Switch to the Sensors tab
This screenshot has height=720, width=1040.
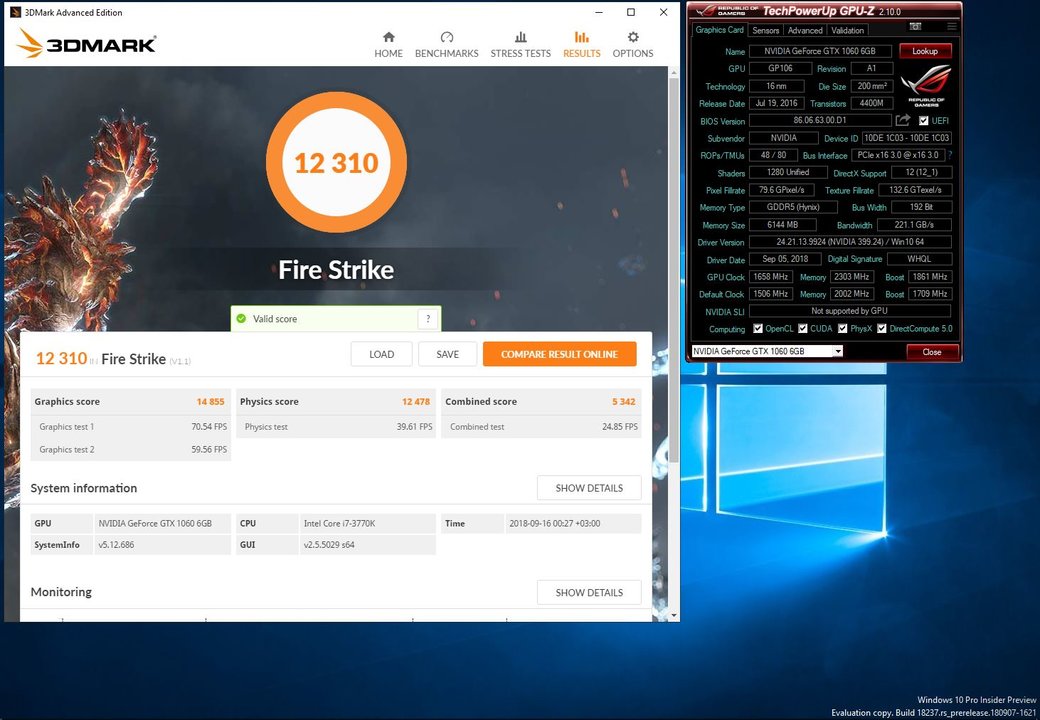coord(765,30)
